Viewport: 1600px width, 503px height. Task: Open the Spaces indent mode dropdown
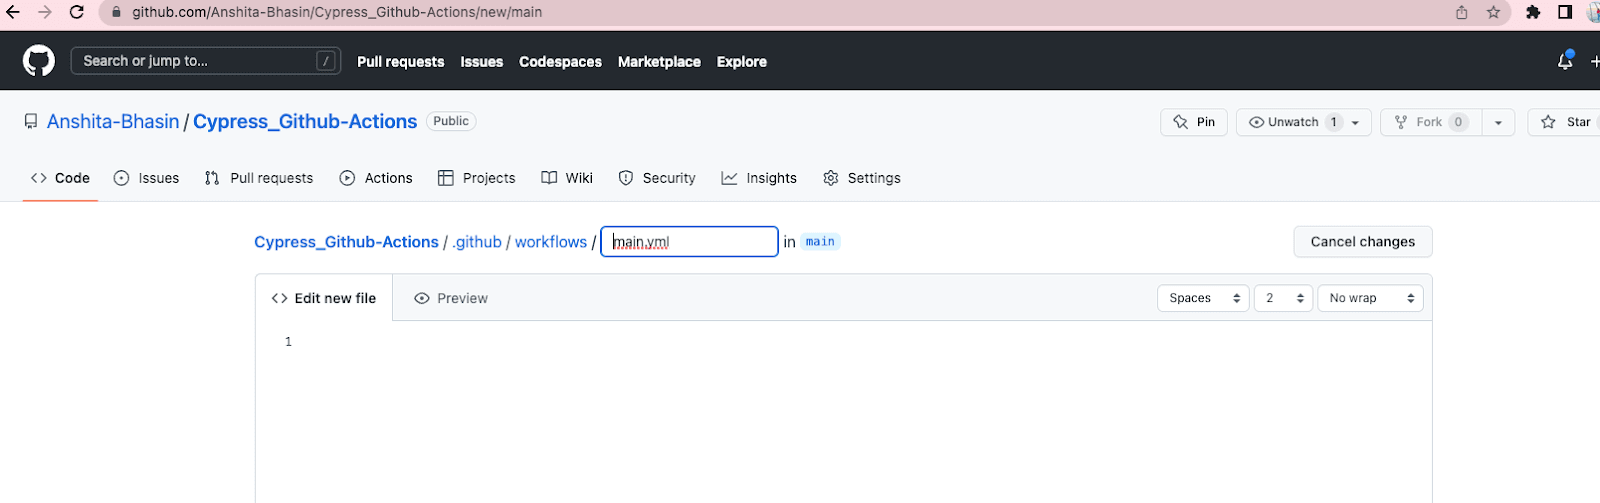click(x=1203, y=298)
